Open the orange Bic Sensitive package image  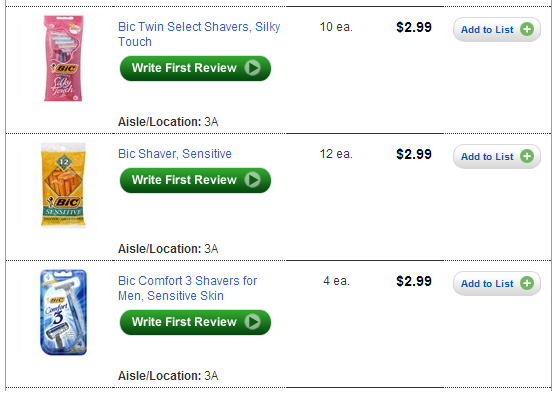tap(63, 184)
